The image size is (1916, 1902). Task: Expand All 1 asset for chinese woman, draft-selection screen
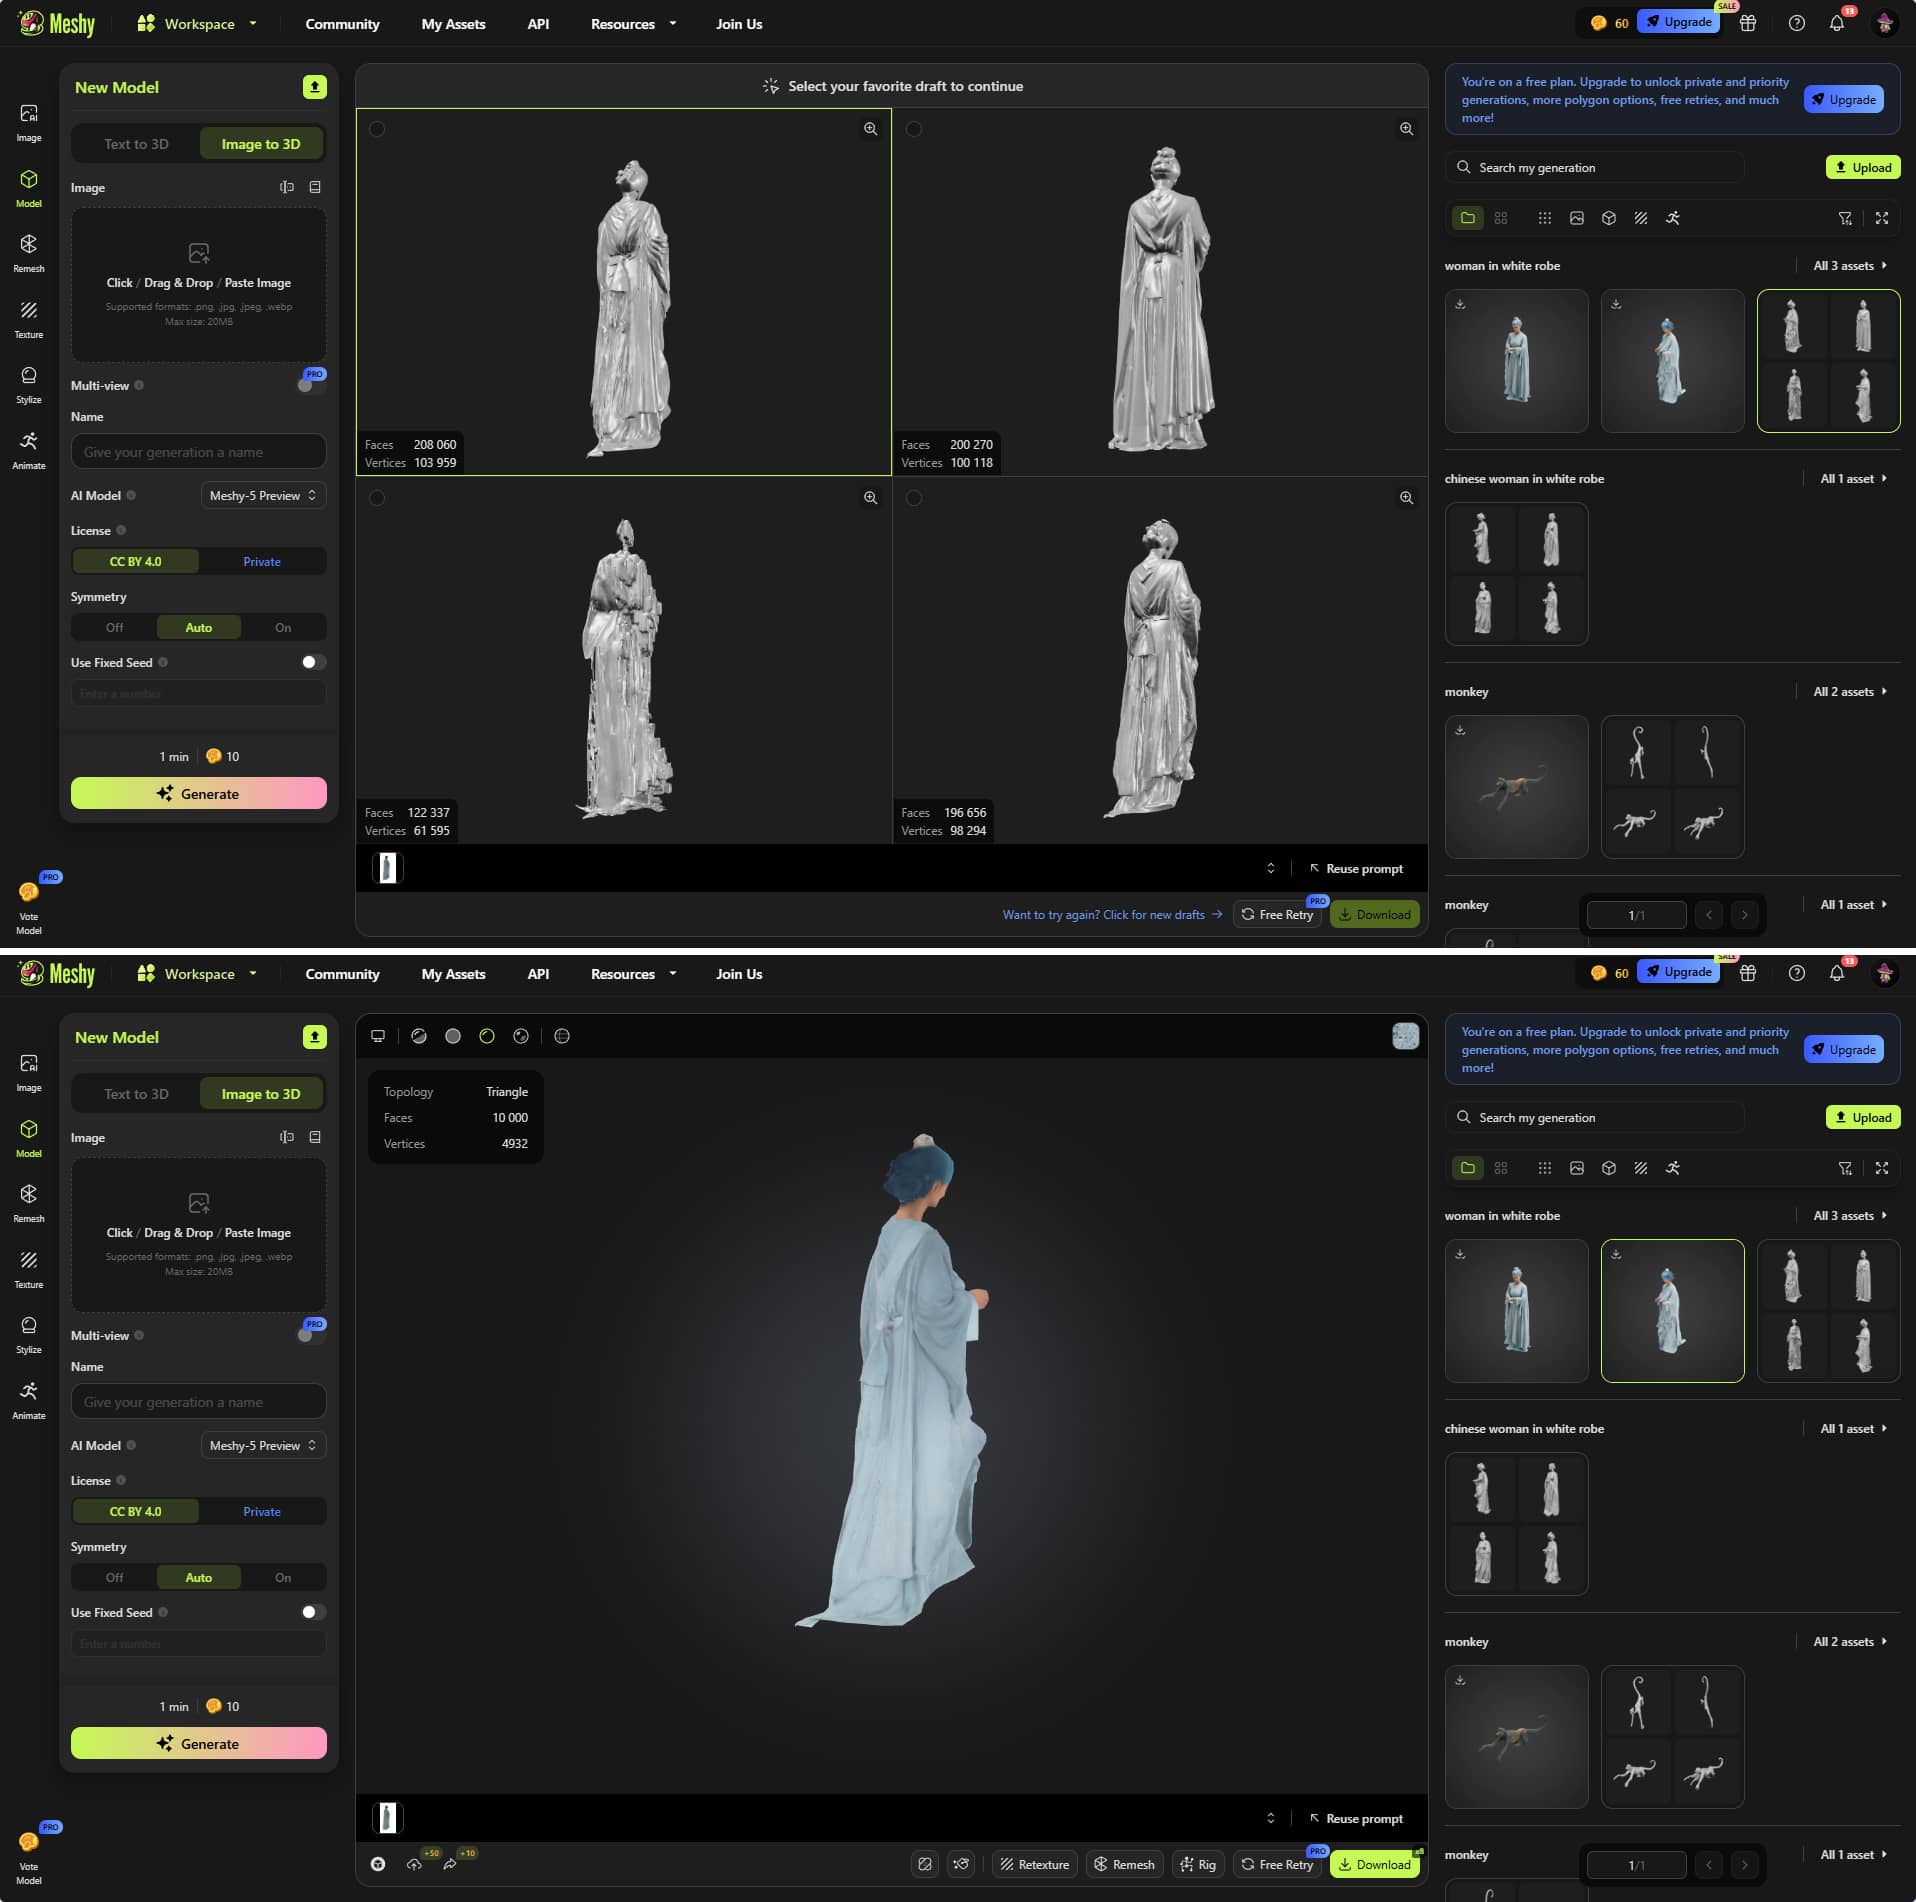click(x=1853, y=479)
